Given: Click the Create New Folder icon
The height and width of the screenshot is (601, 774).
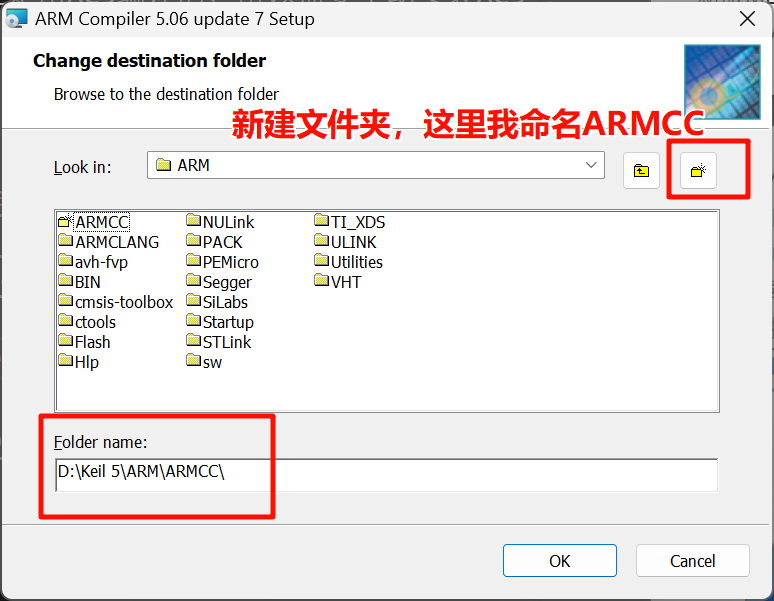Looking at the screenshot, I should (x=698, y=171).
